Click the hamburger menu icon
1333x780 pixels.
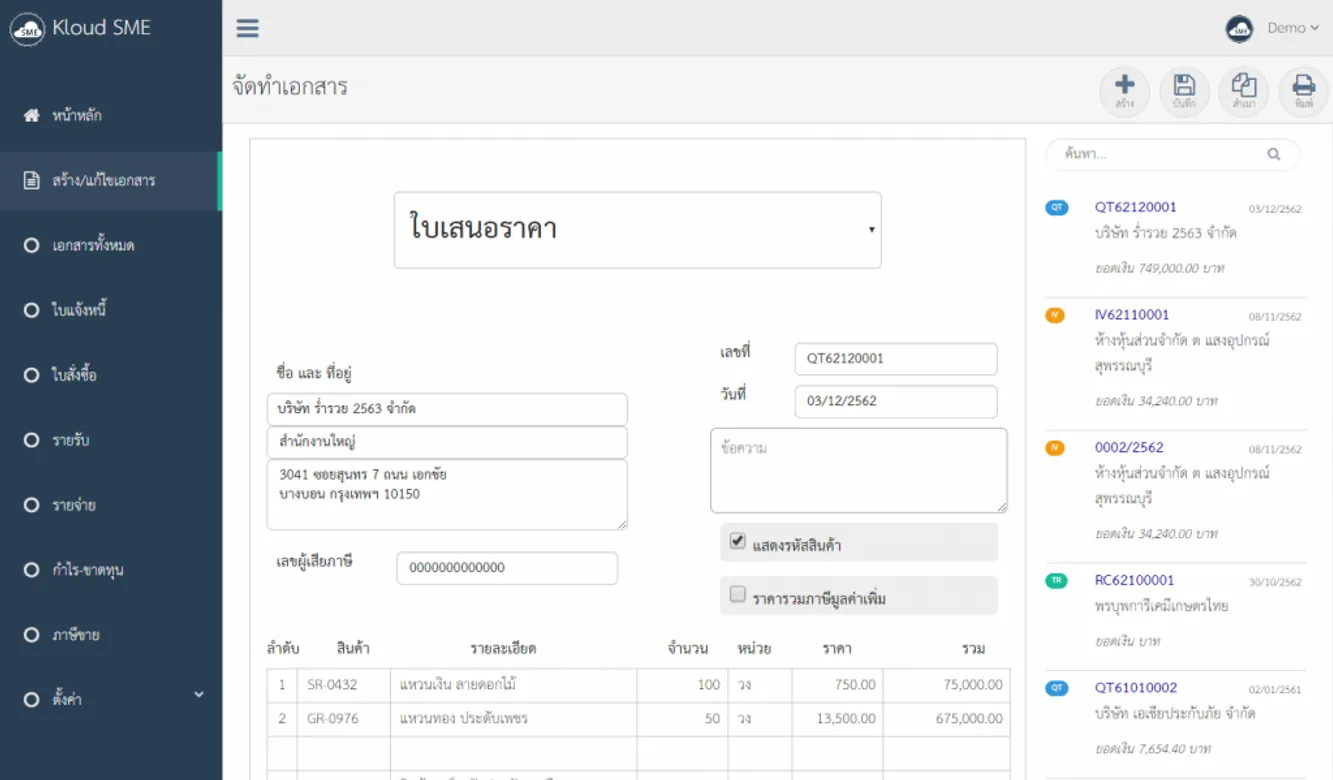(x=247, y=28)
